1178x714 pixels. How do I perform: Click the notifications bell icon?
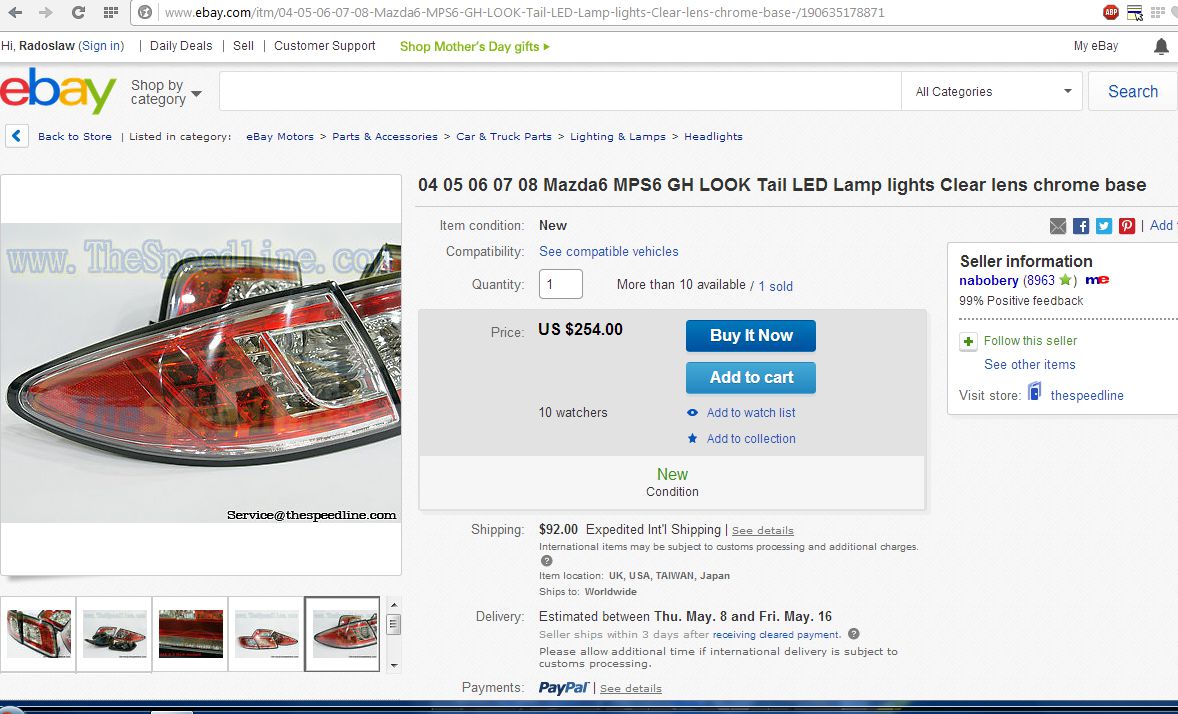pos(1160,47)
